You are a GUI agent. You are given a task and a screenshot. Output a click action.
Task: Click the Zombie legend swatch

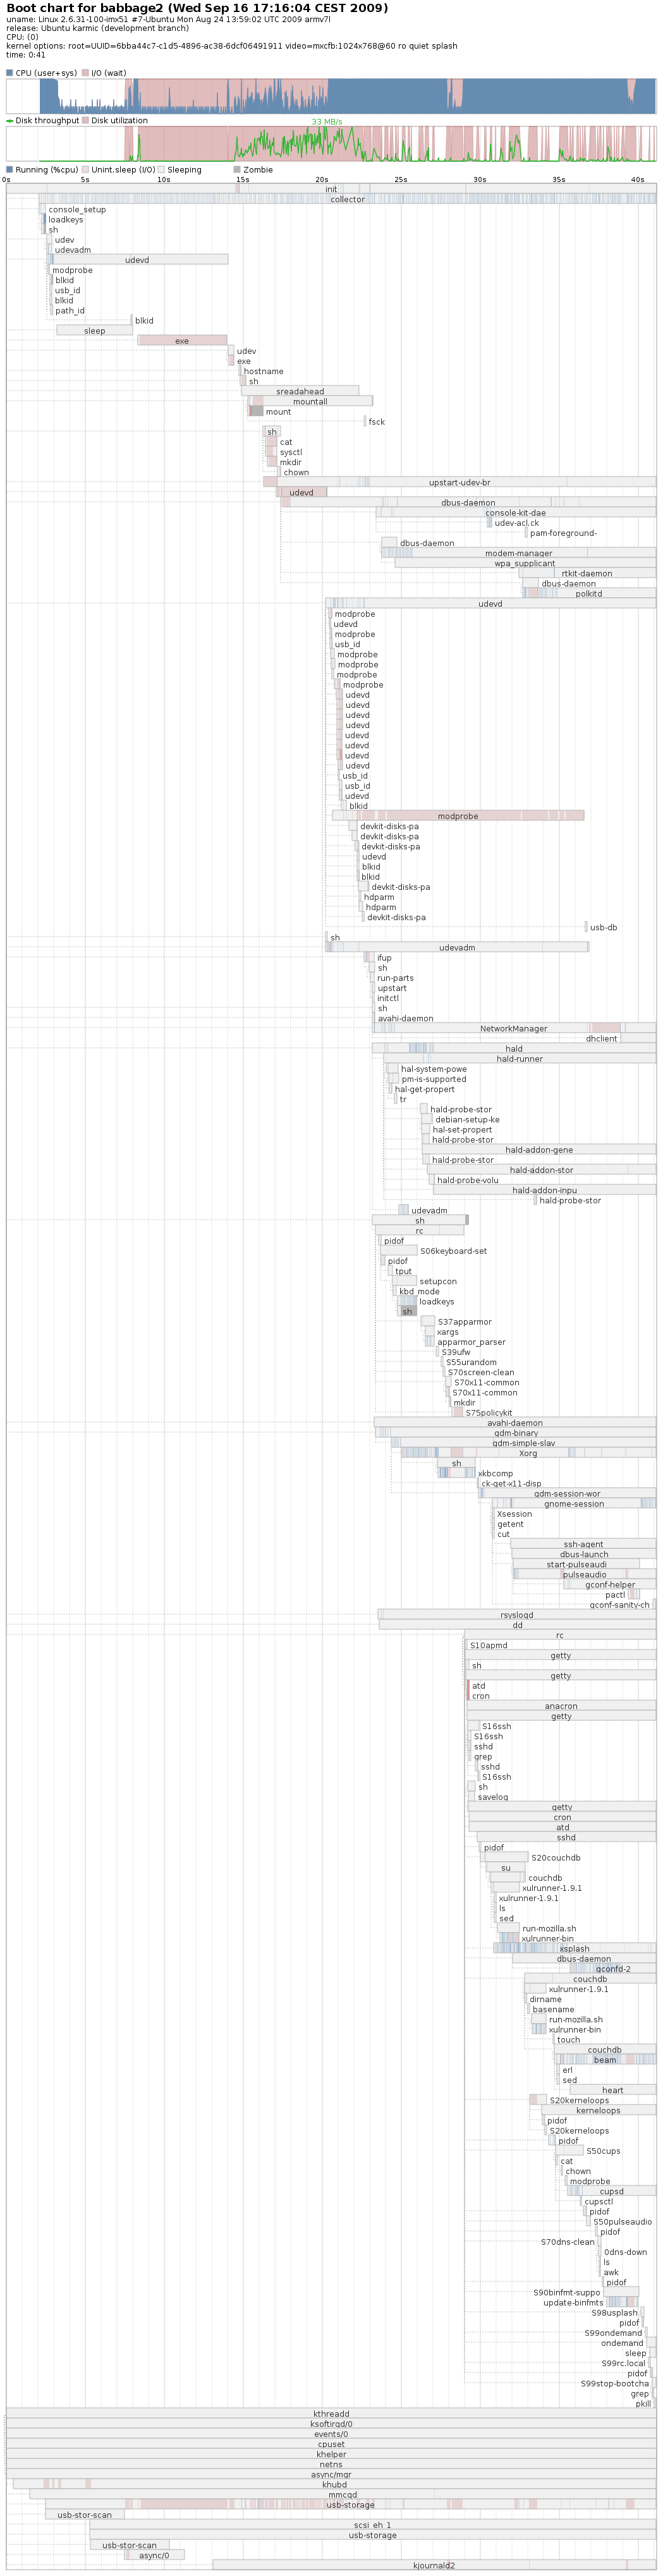tap(237, 170)
